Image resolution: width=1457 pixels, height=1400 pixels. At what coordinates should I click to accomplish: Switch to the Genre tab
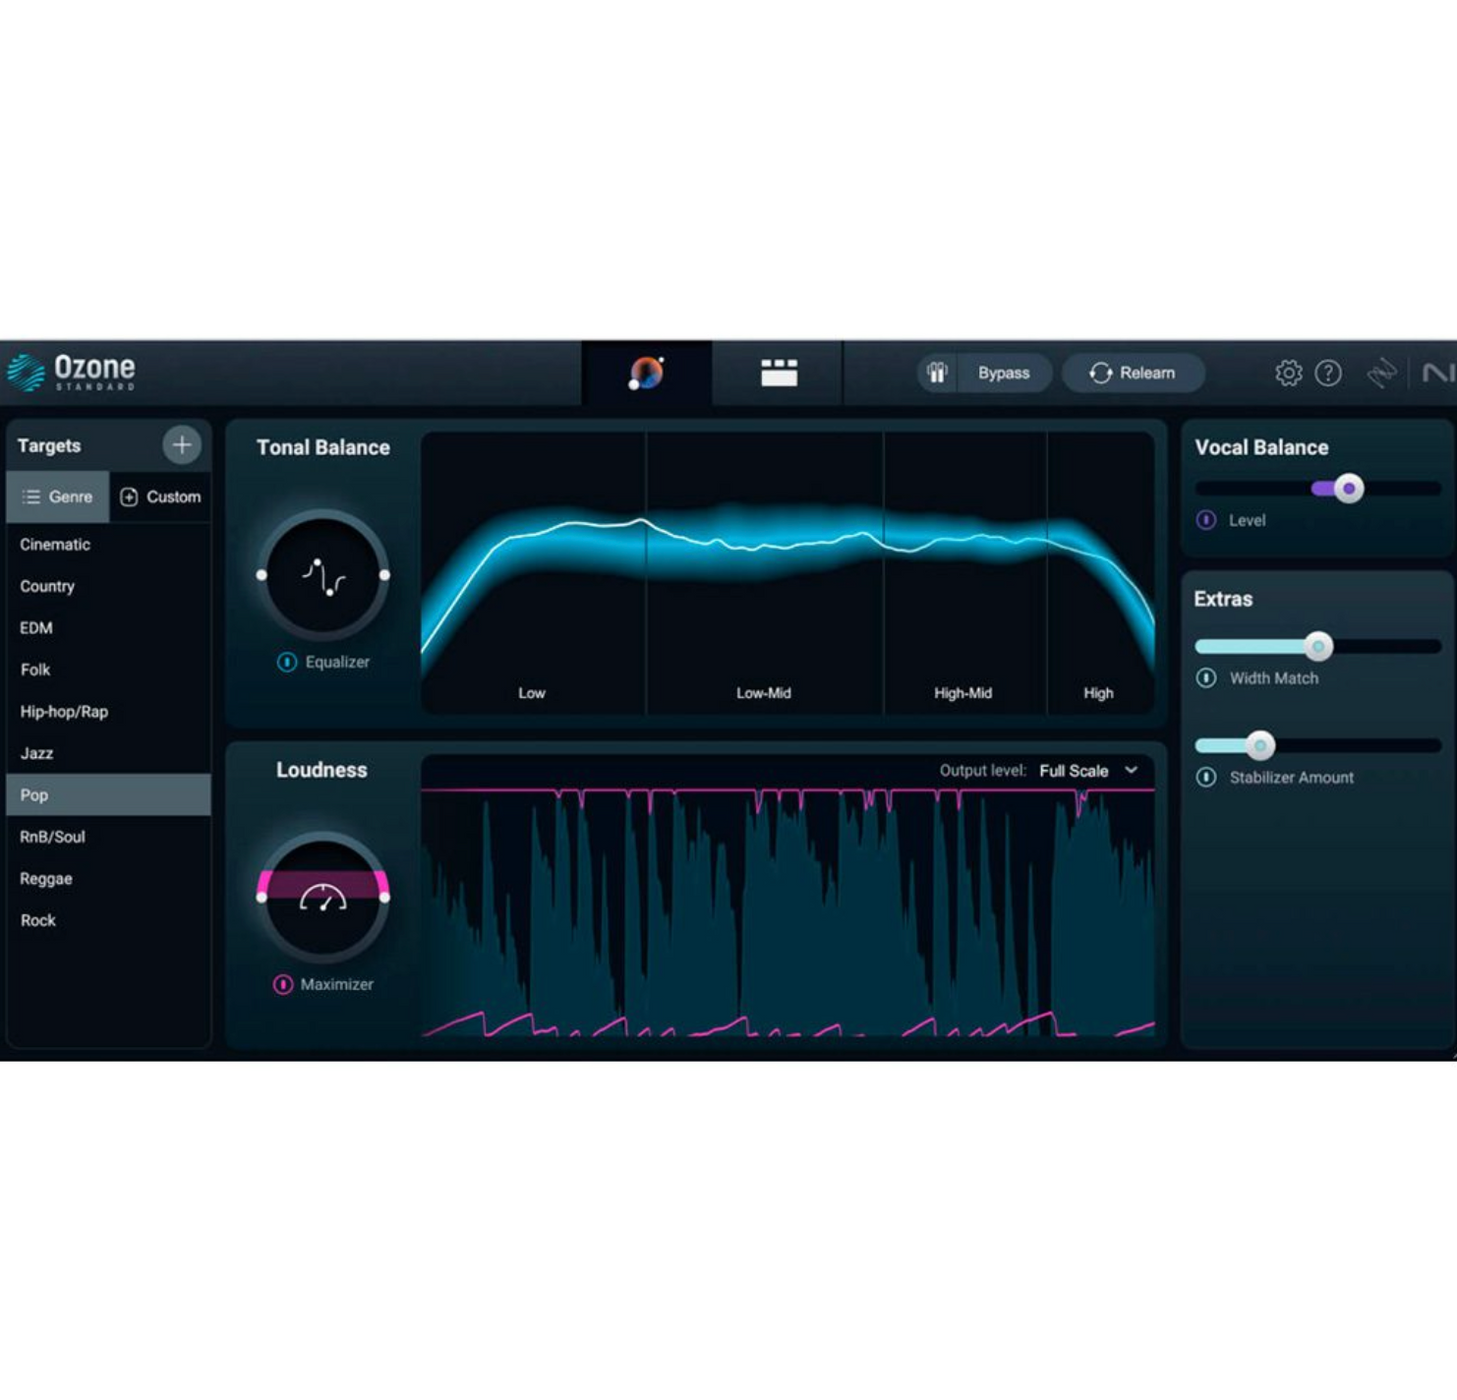(58, 496)
